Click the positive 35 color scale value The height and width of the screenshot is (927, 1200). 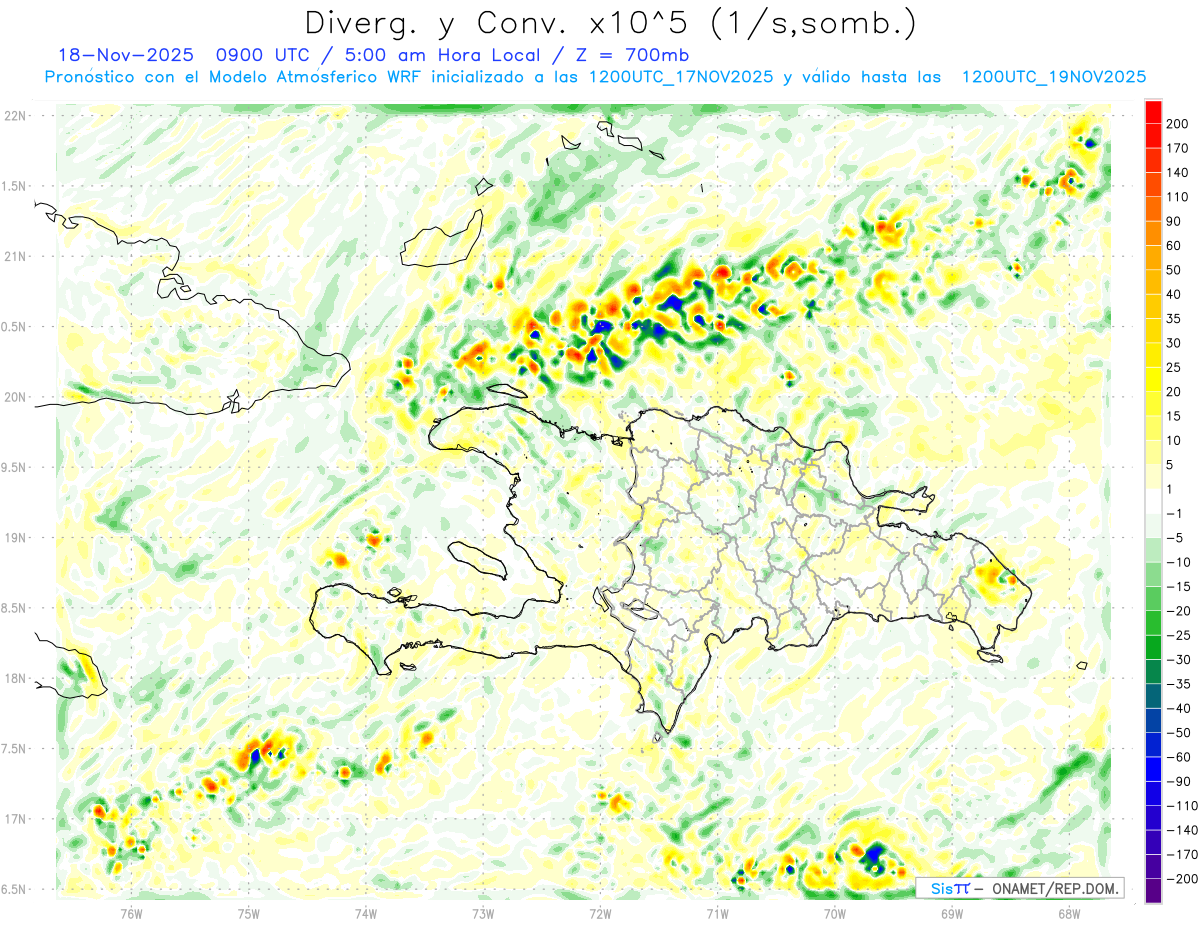[x=1175, y=319]
